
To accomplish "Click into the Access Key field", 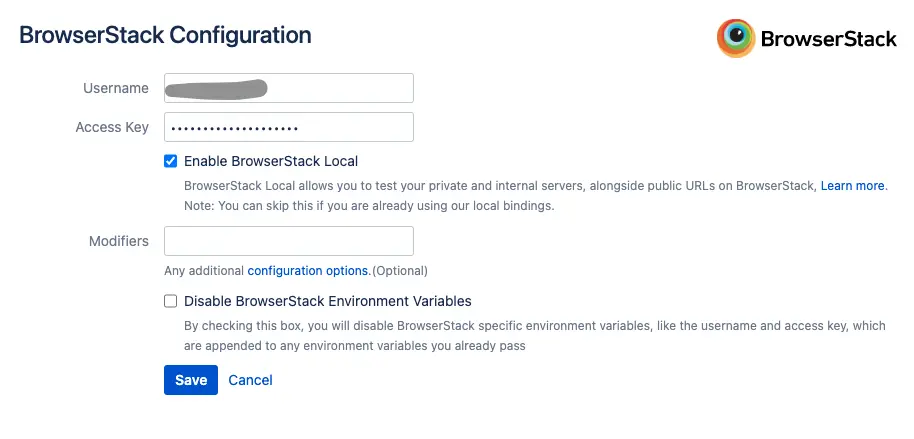I will click(288, 127).
